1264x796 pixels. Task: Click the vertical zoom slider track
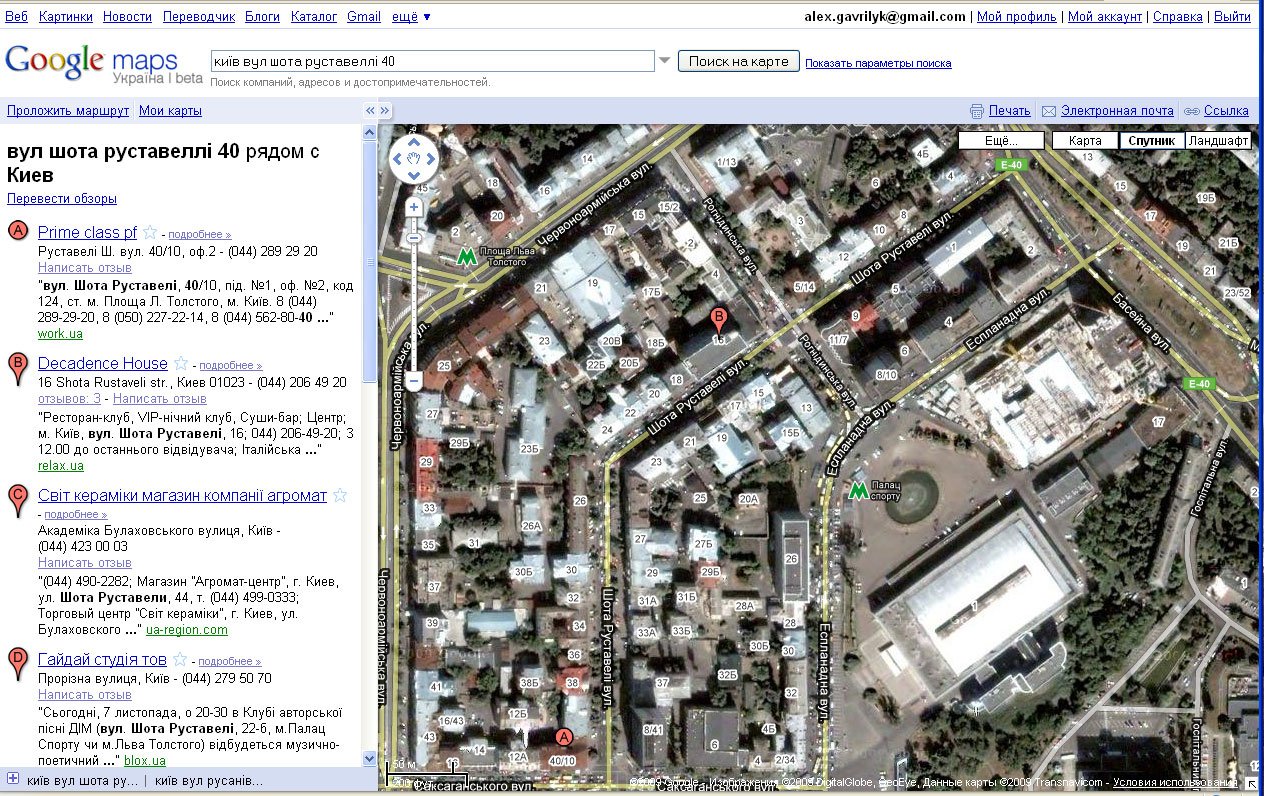[414, 300]
